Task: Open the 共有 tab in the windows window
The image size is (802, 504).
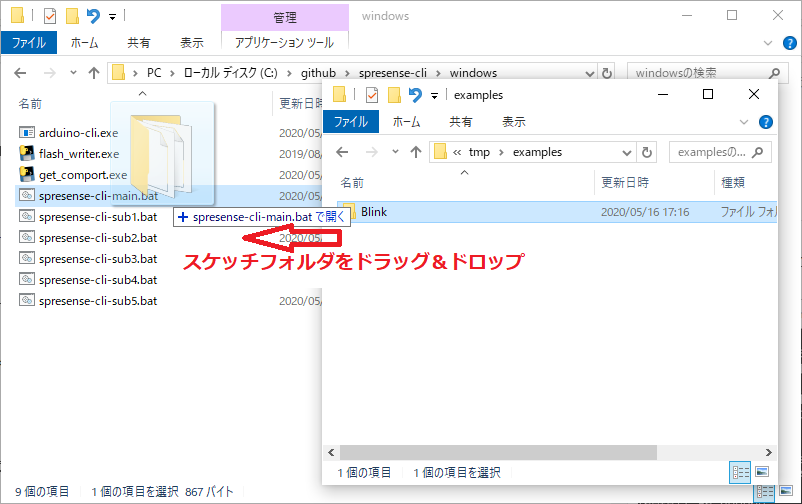Action: coord(139,42)
